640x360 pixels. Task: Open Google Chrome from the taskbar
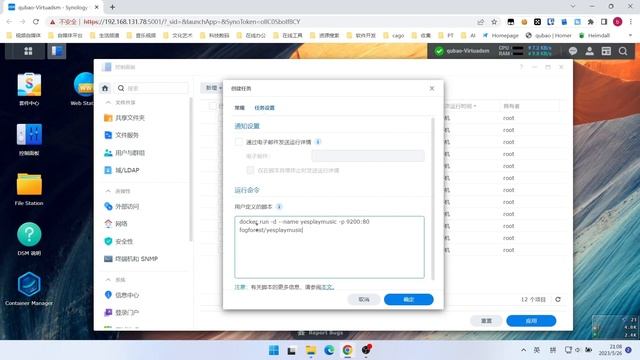point(347,350)
